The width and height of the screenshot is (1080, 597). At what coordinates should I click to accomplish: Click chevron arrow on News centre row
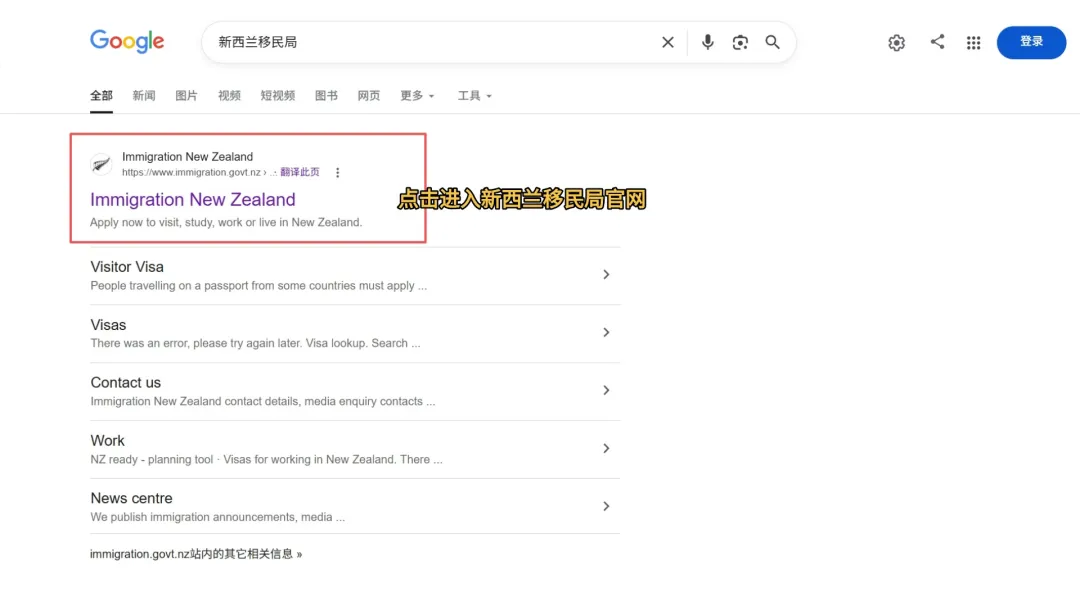coord(606,506)
